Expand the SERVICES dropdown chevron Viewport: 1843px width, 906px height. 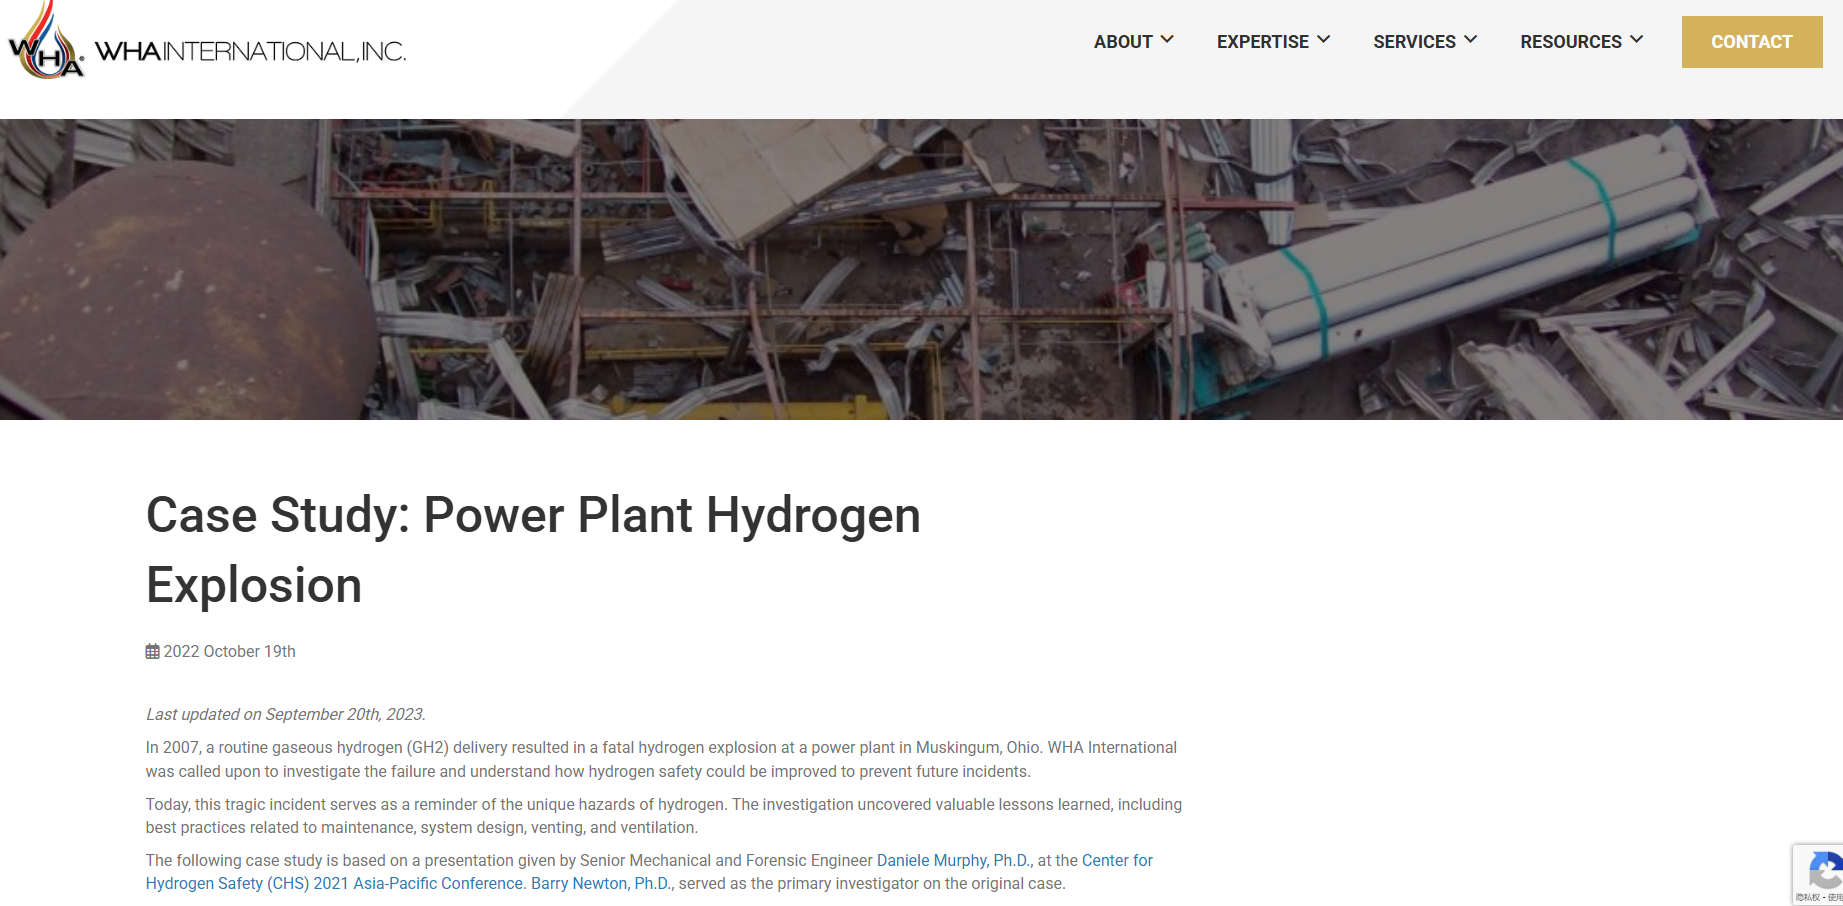[x=1469, y=39]
